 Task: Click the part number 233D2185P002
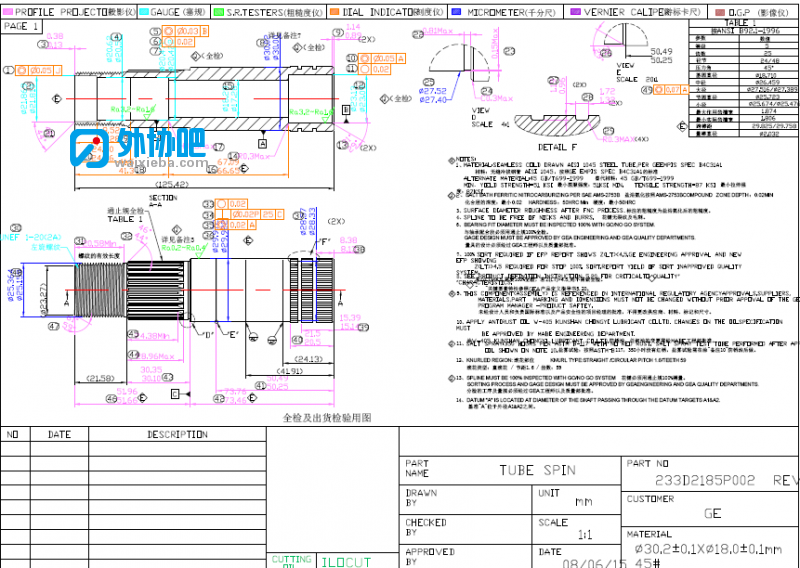coord(705,480)
